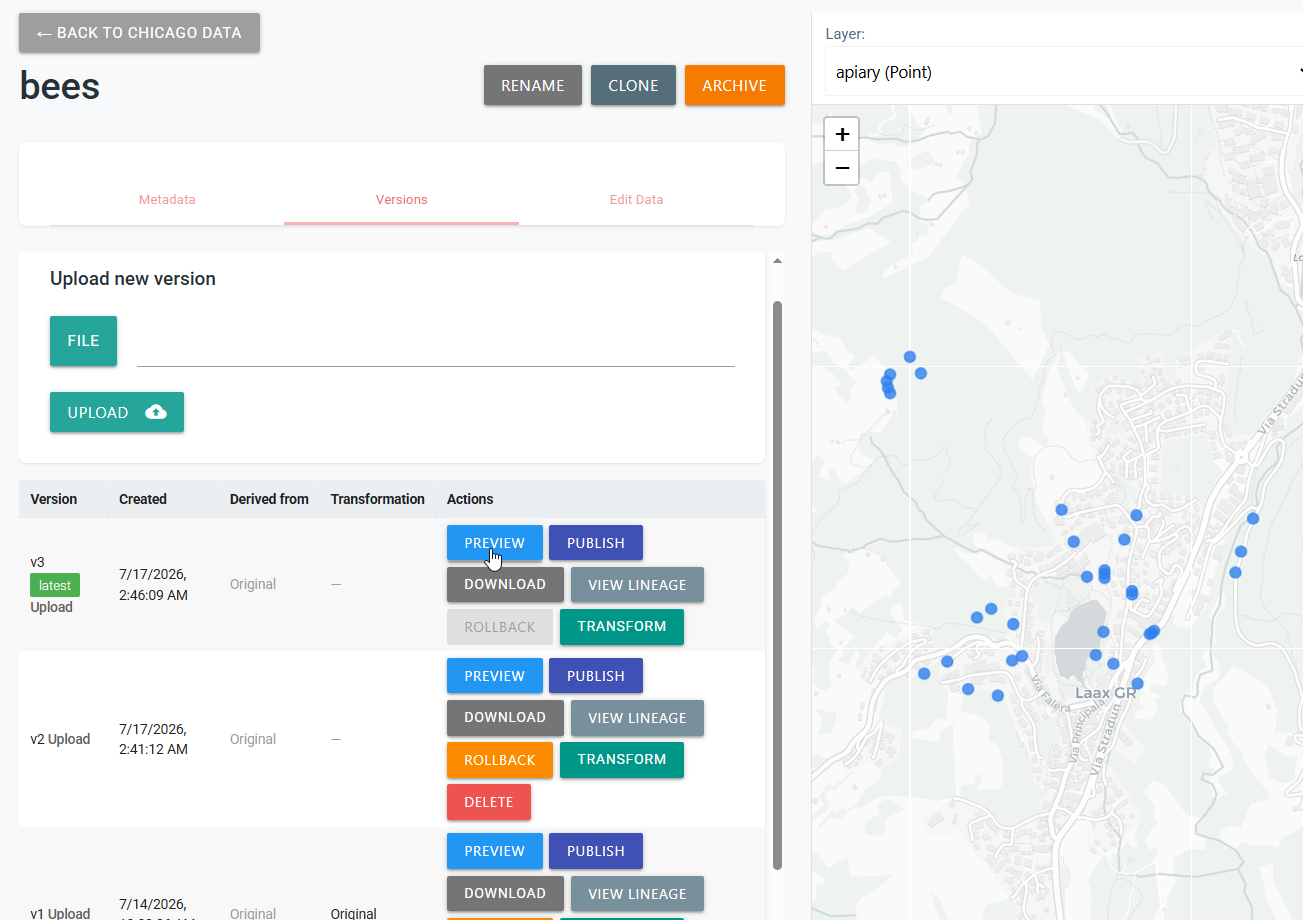Image resolution: width=1303 pixels, height=920 pixels.
Task: Open the Versions tab
Action: click(x=402, y=200)
